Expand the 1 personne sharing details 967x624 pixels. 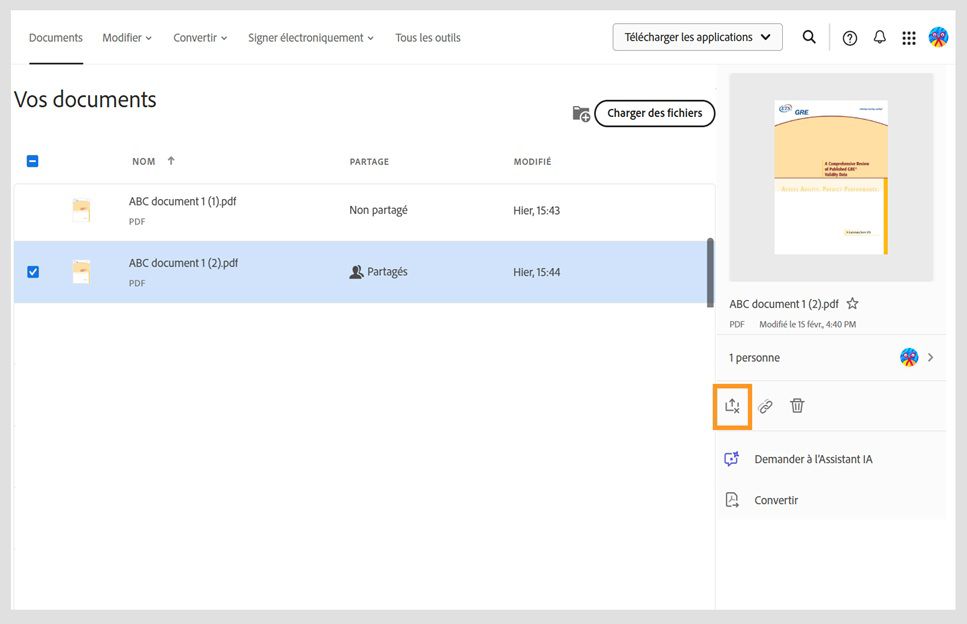(x=930, y=357)
